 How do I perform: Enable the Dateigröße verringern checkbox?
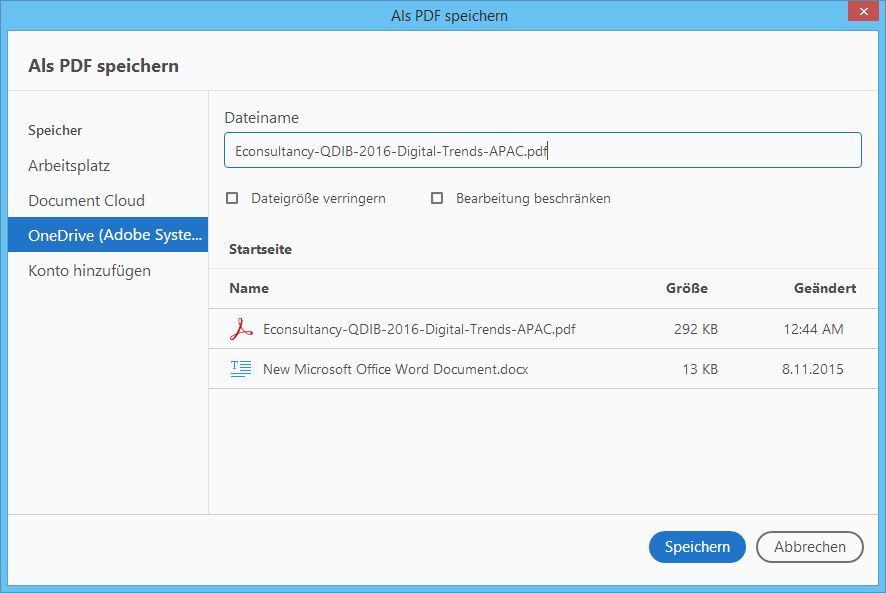click(232, 198)
